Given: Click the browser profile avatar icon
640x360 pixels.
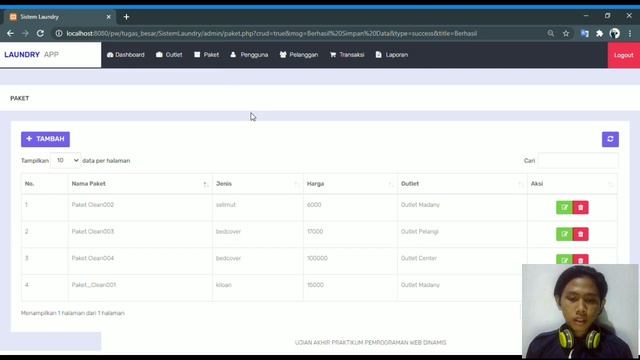Looking at the screenshot, I should (x=614, y=33).
